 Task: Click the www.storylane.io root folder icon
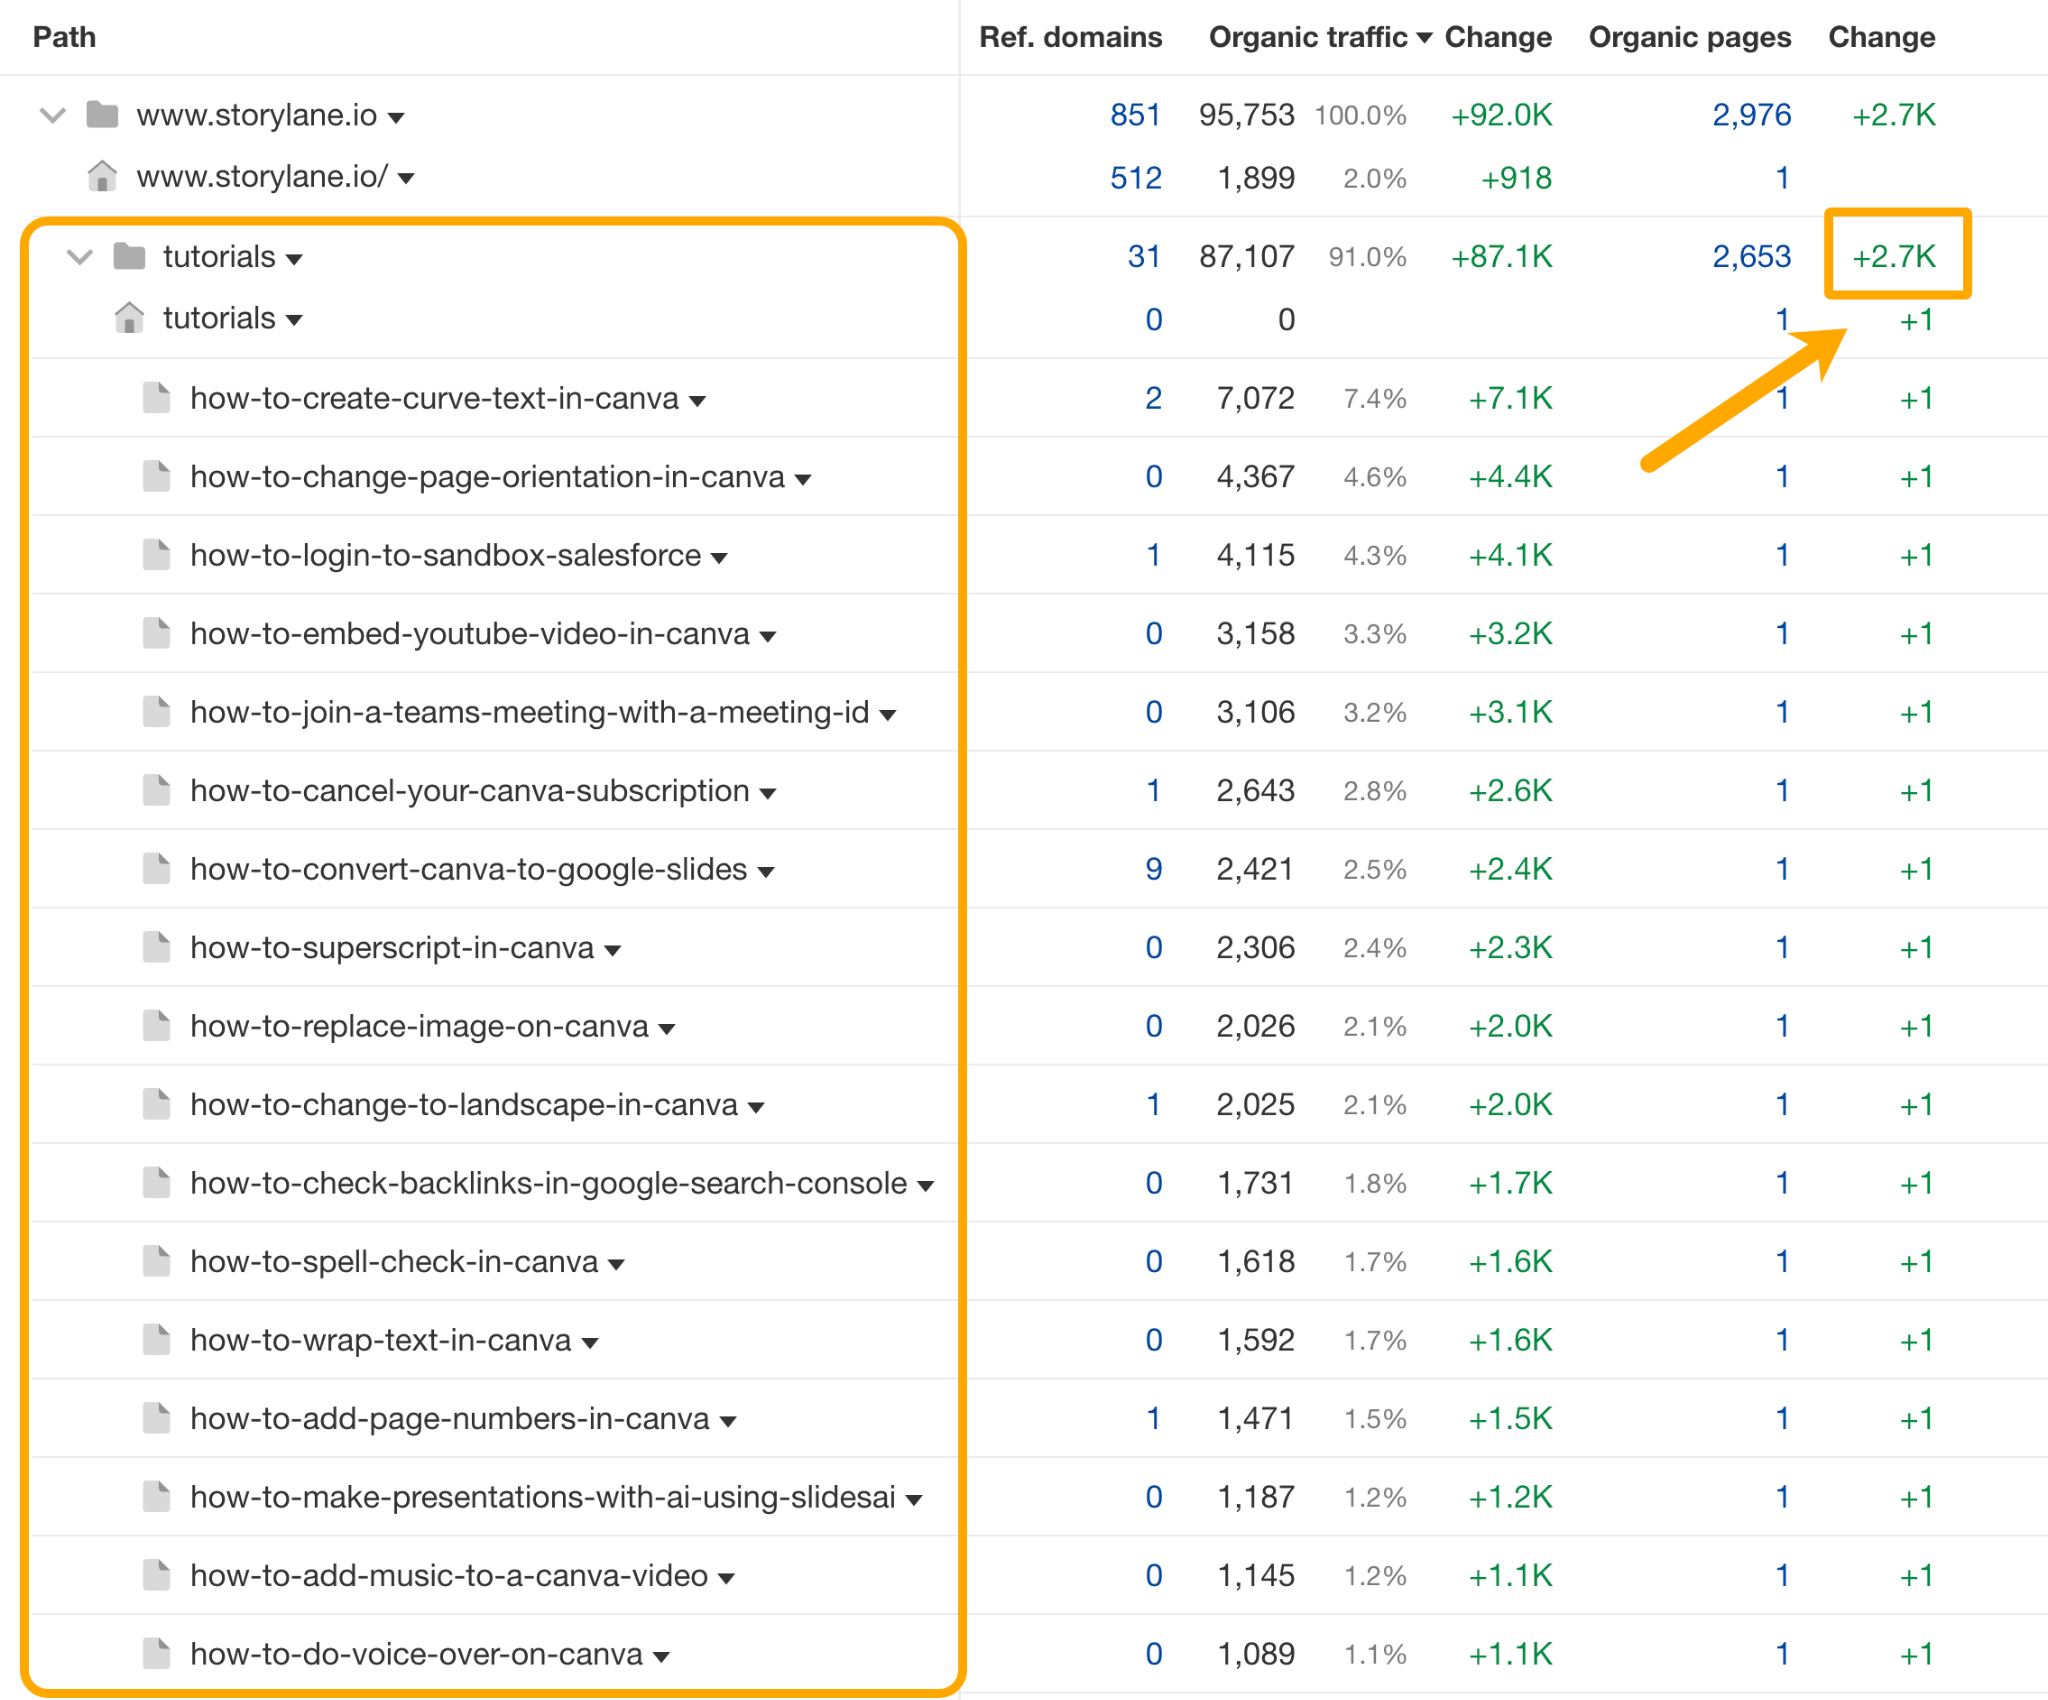[x=102, y=115]
